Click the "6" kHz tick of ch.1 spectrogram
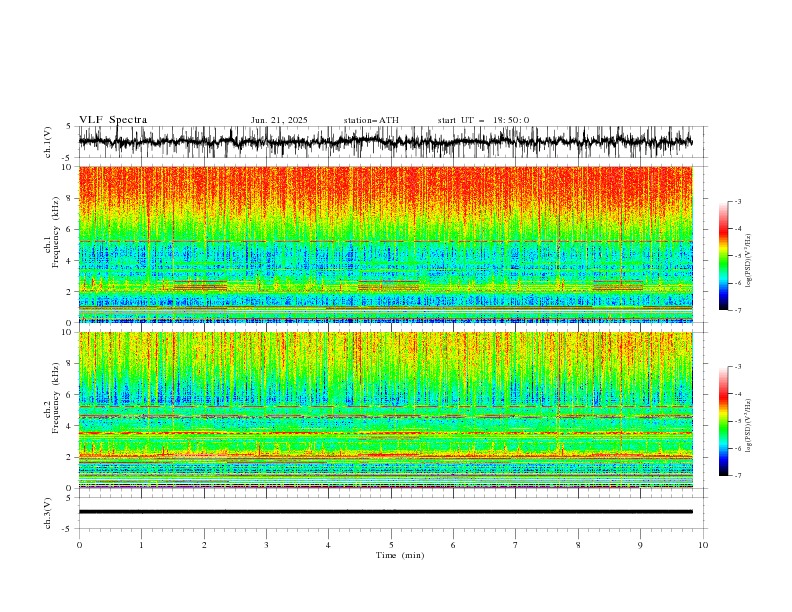 [x=70, y=229]
